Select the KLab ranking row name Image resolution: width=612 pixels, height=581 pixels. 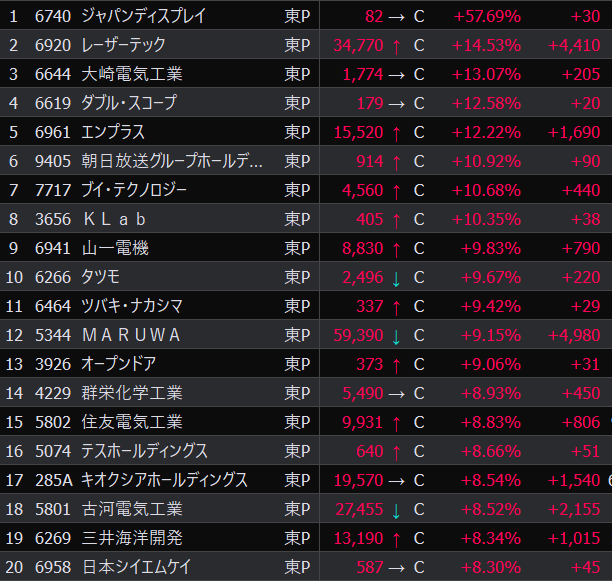(114, 219)
